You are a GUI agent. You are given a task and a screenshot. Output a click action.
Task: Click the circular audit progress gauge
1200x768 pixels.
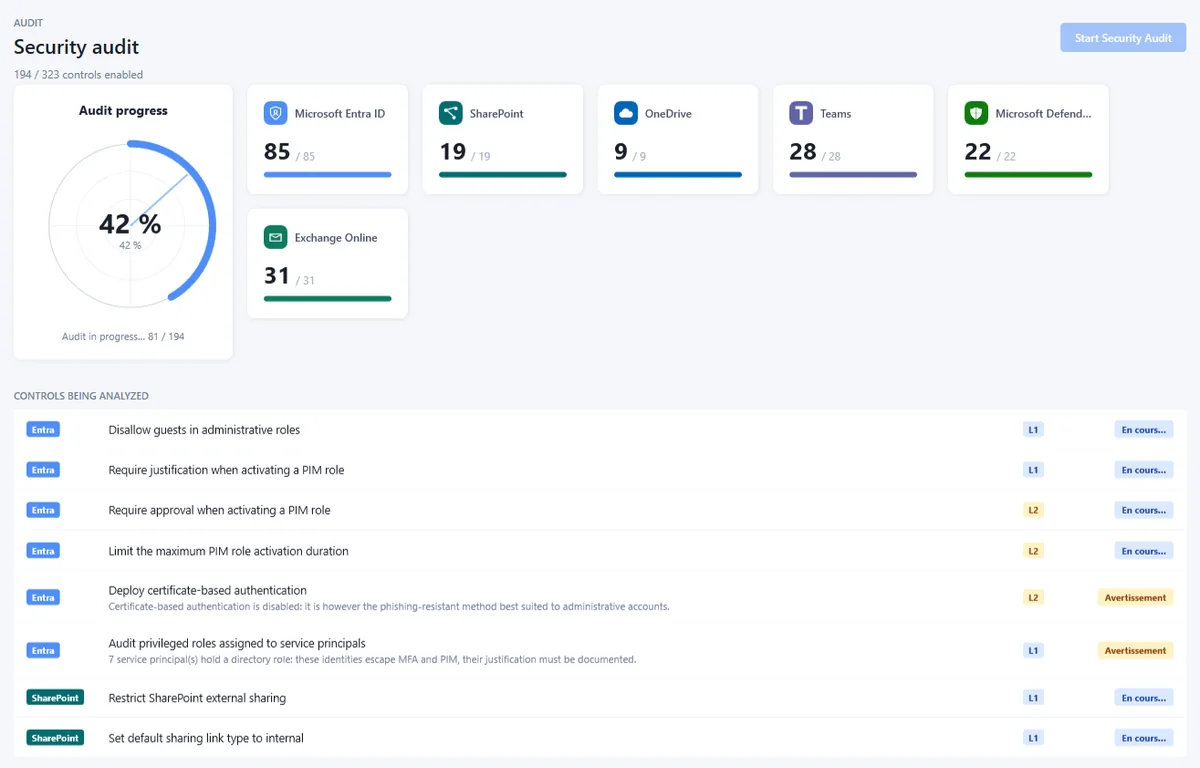pos(131,222)
